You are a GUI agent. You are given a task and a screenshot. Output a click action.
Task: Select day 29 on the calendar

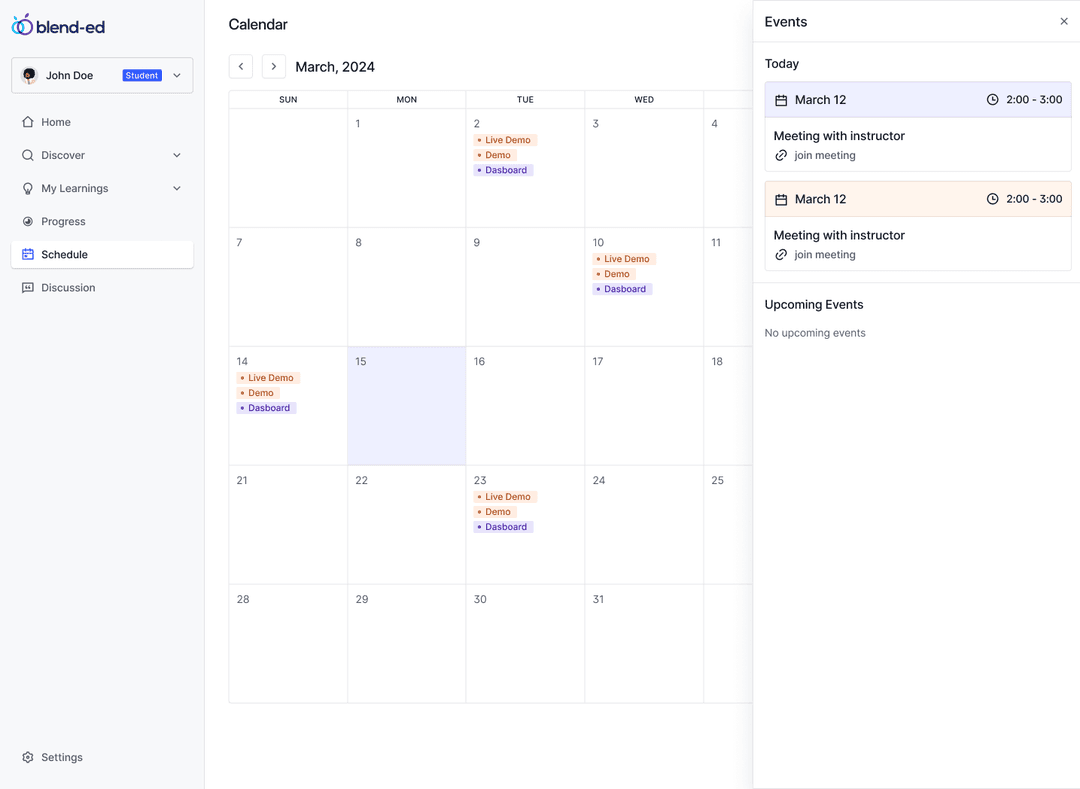point(406,644)
